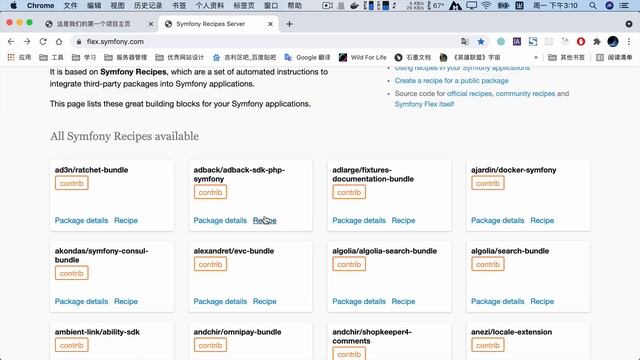Open the 'official recipes' source link
Viewport: 640px width, 360px height.
[x=469, y=93]
